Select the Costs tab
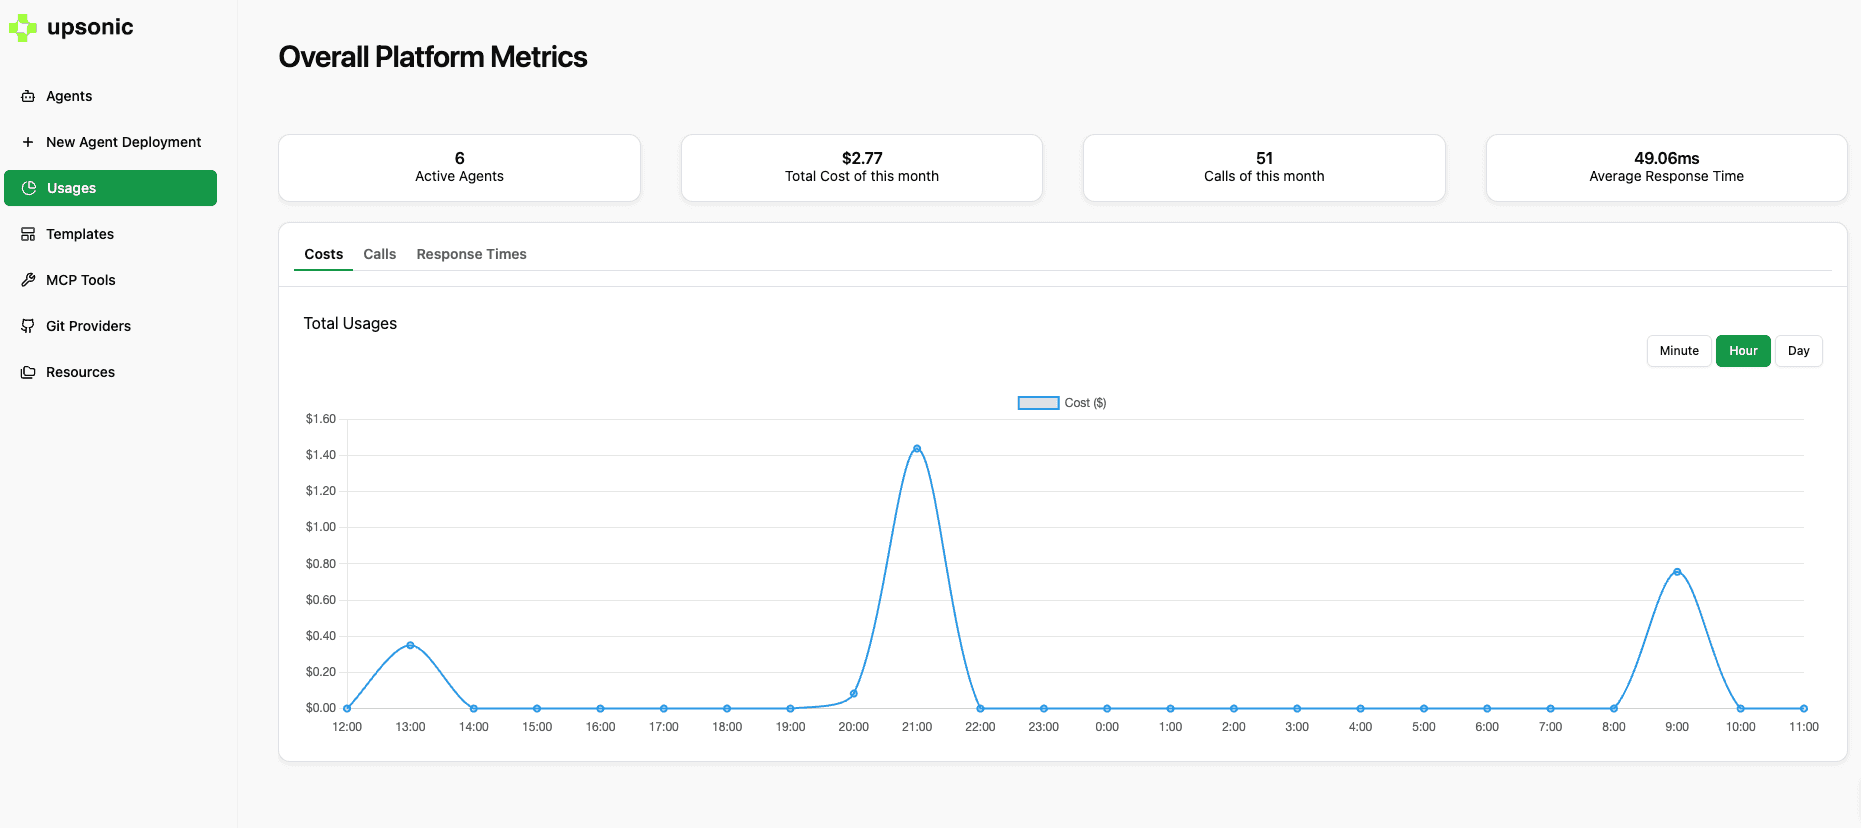Screen dimensions: 1861x828 point(324,254)
